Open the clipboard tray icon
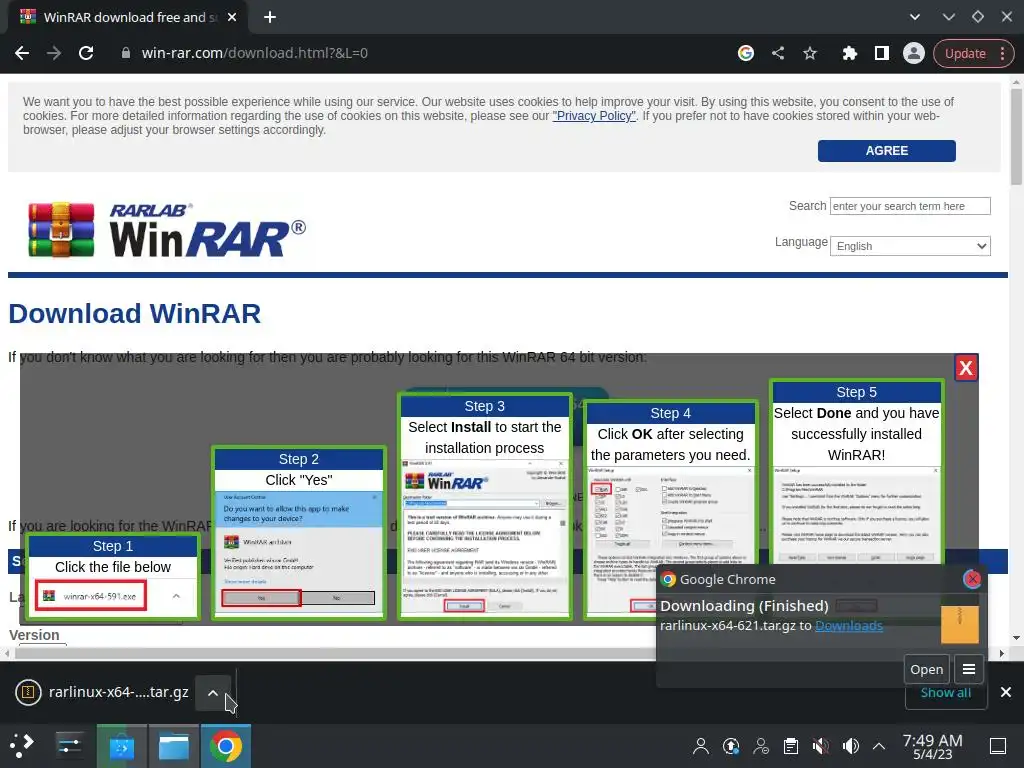The height and width of the screenshot is (768, 1024). [790, 746]
